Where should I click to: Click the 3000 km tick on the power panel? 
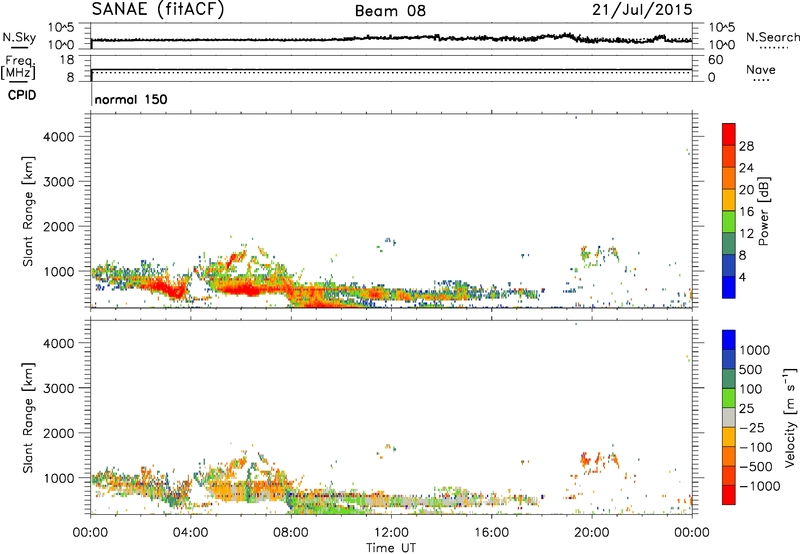coord(59,182)
